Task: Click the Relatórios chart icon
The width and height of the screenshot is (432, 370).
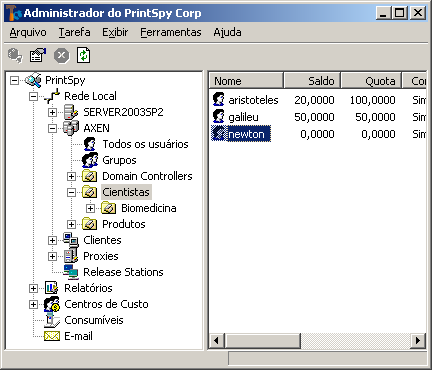Action: pos(52,288)
